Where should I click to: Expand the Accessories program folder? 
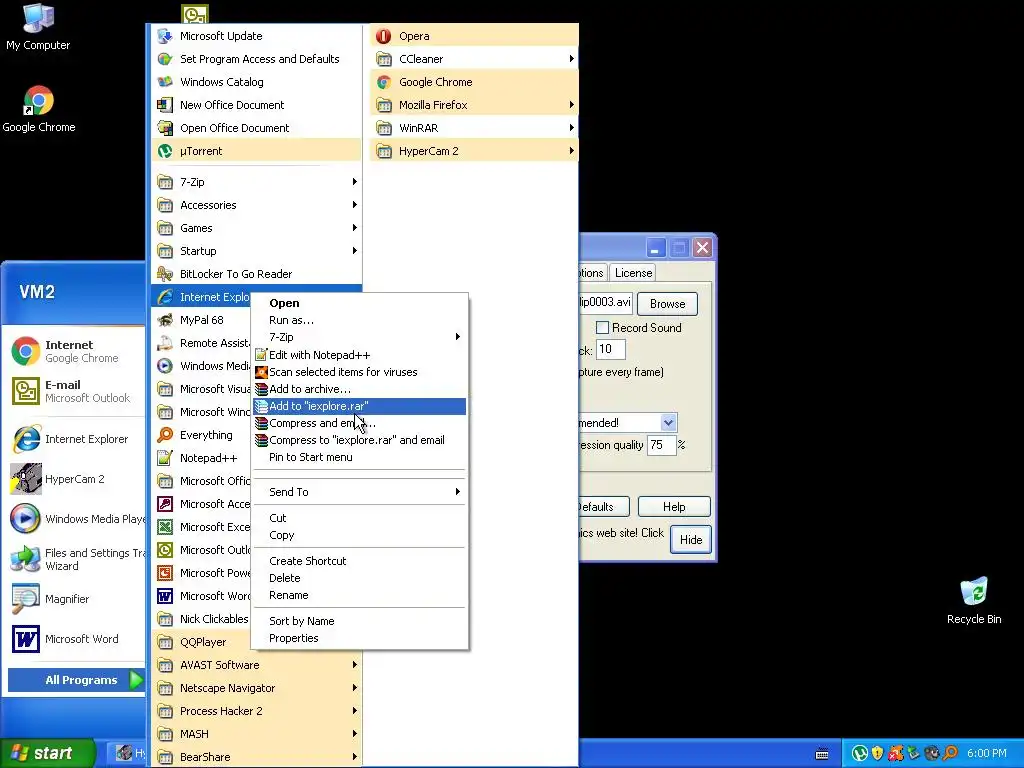tap(256, 205)
